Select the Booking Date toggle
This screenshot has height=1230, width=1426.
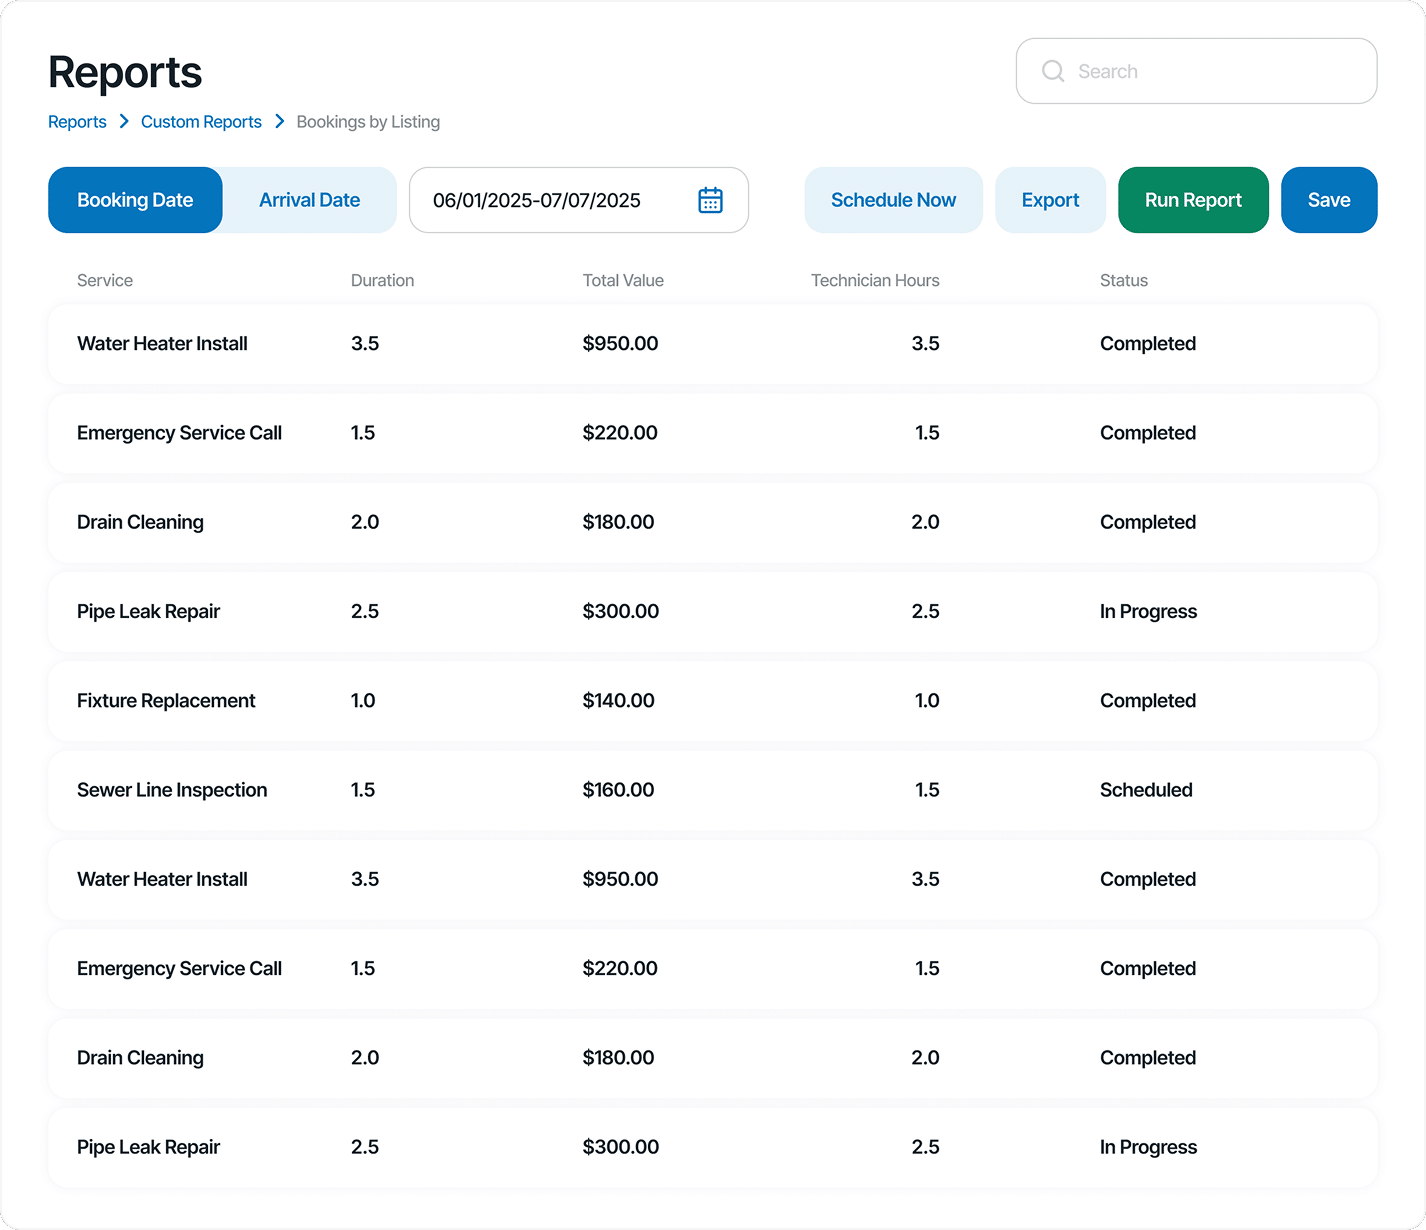tap(135, 200)
